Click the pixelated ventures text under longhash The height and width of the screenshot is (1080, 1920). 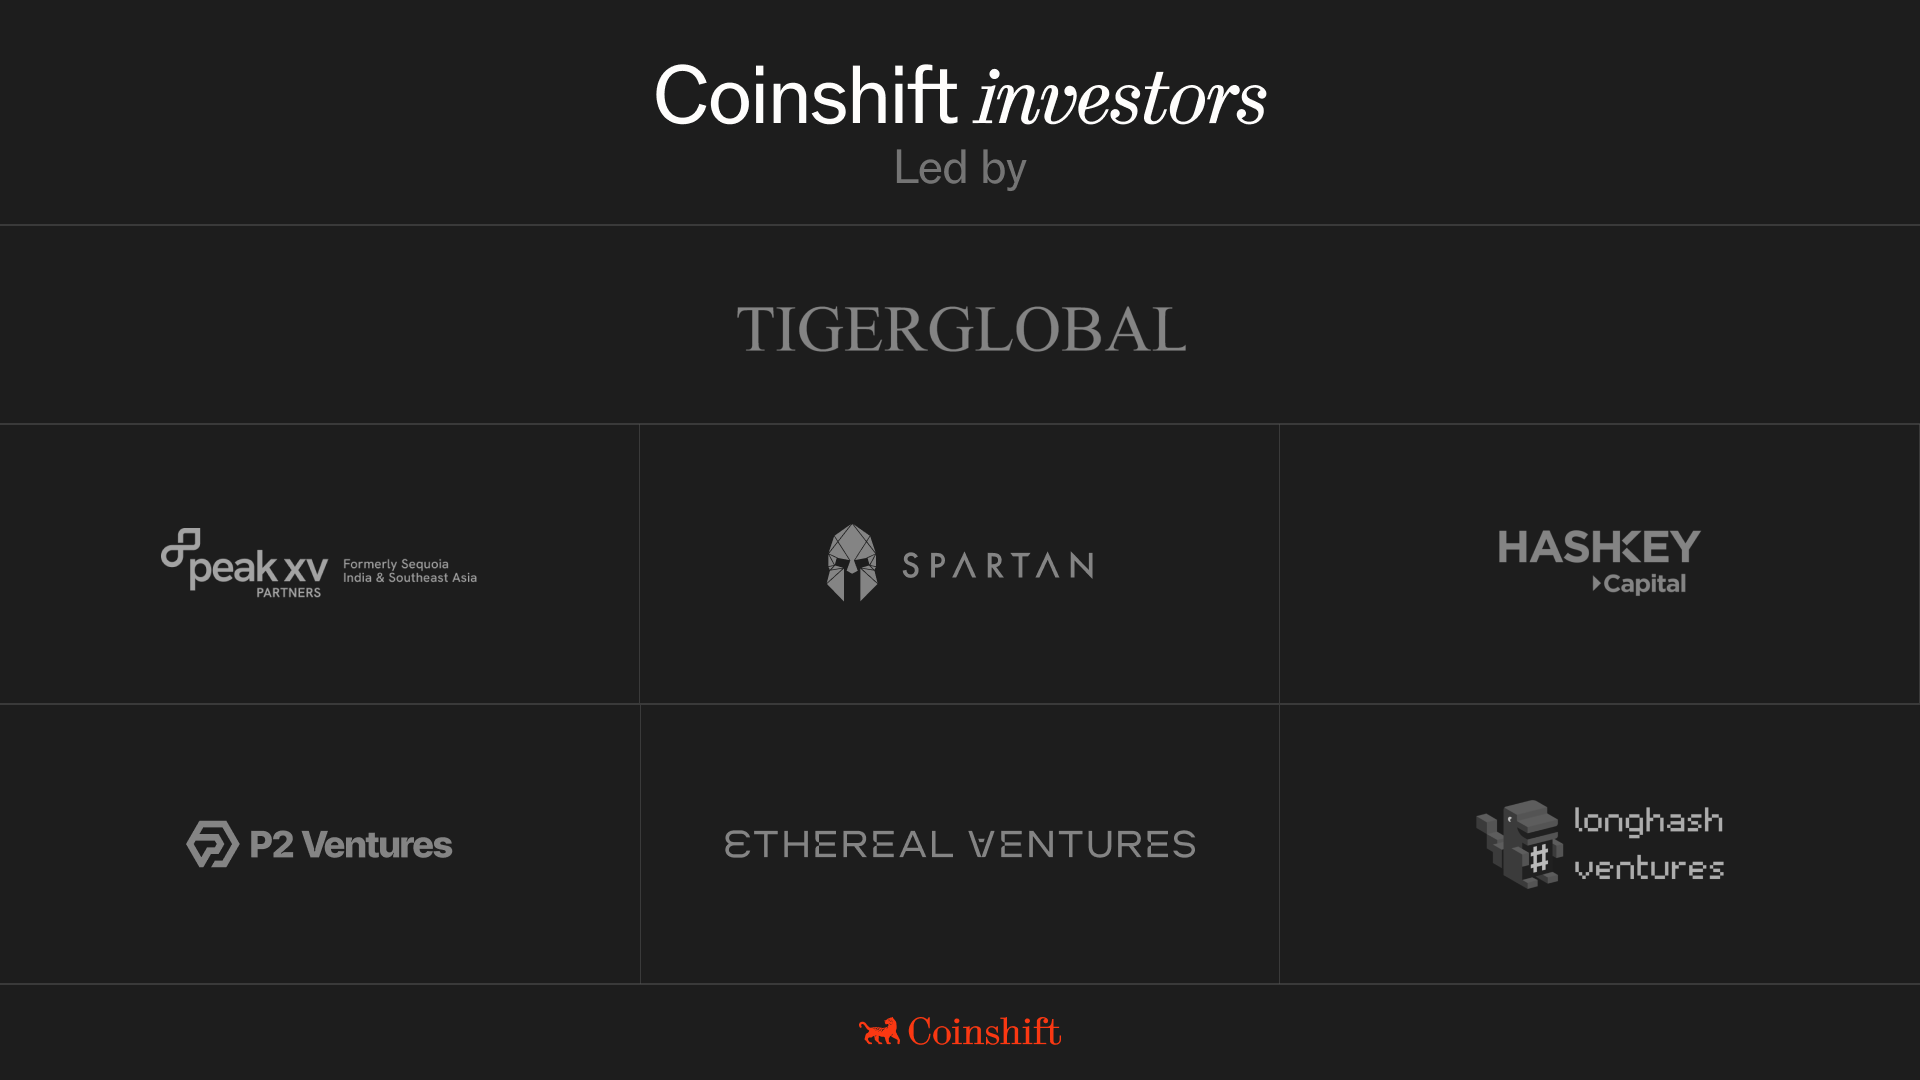point(1649,868)
